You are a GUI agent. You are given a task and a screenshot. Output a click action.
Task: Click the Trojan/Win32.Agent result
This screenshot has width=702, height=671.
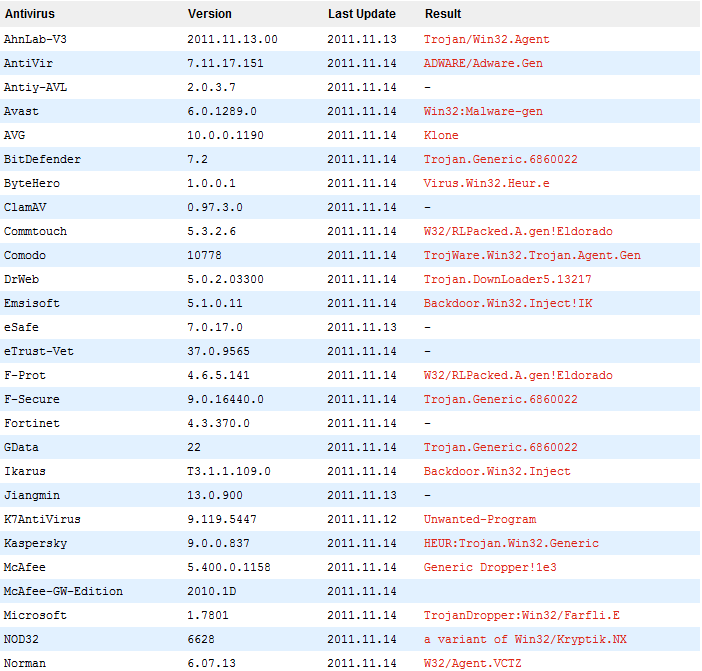(487, 39)
